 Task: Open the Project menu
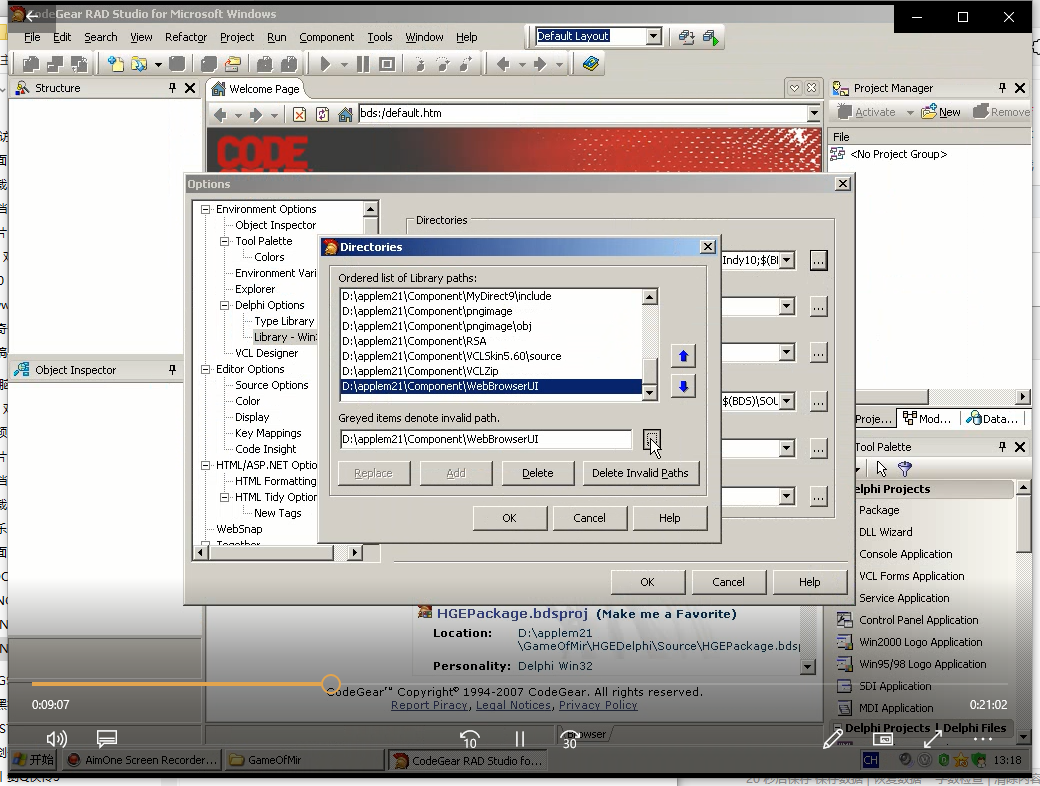pos(237,37)
